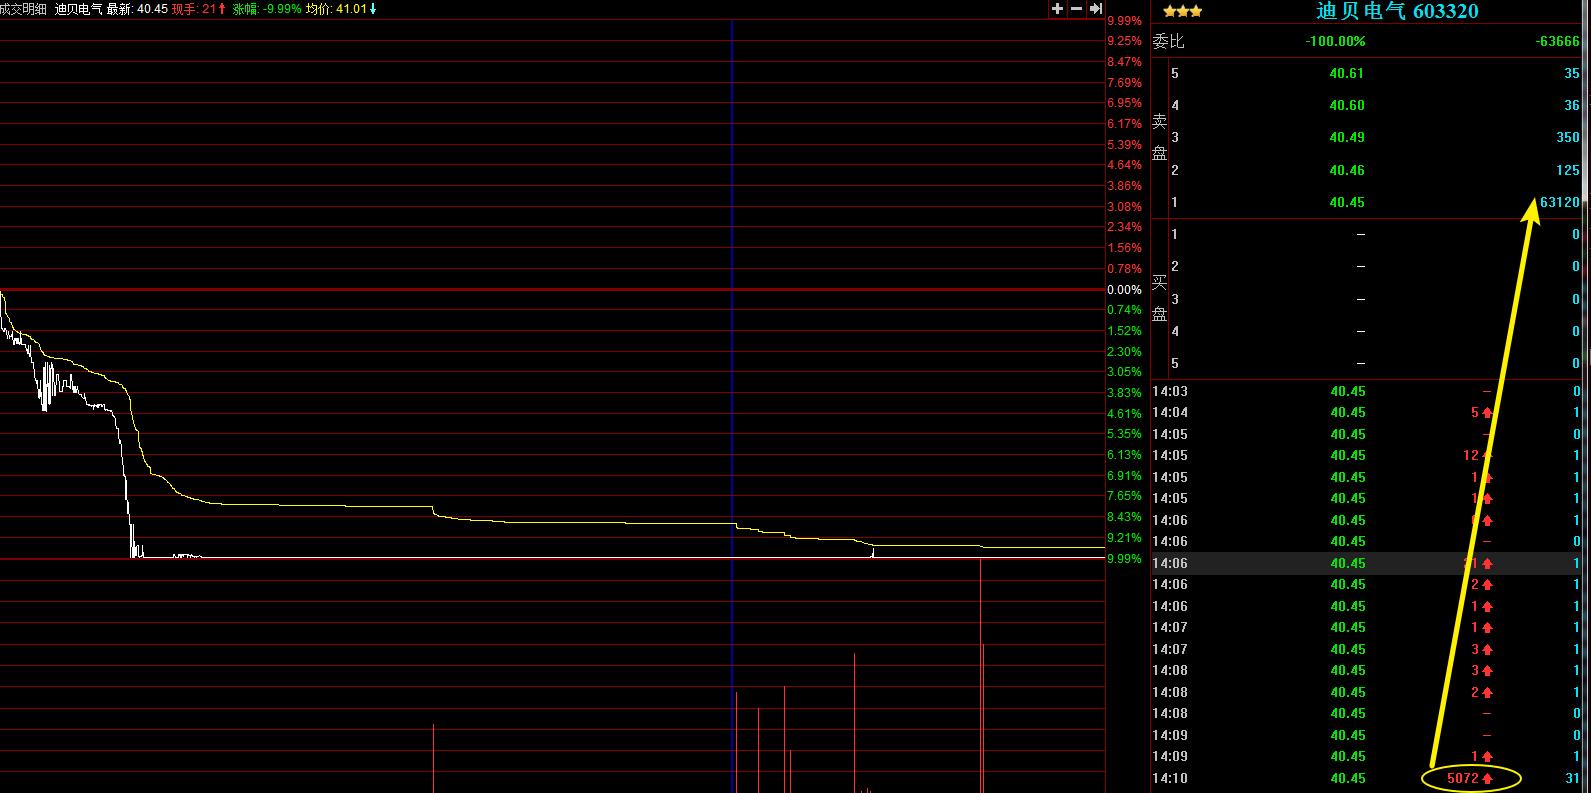Image resolution: width=1591 pixels, height=793 pixels.
Task: Click the 委比 label
Action: pyautogui.click(x=1168, y=41)
